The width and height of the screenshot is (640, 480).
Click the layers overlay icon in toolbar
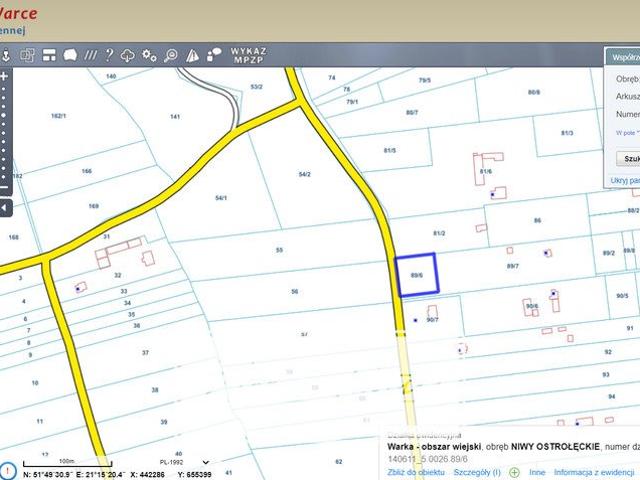coord(28,55)
